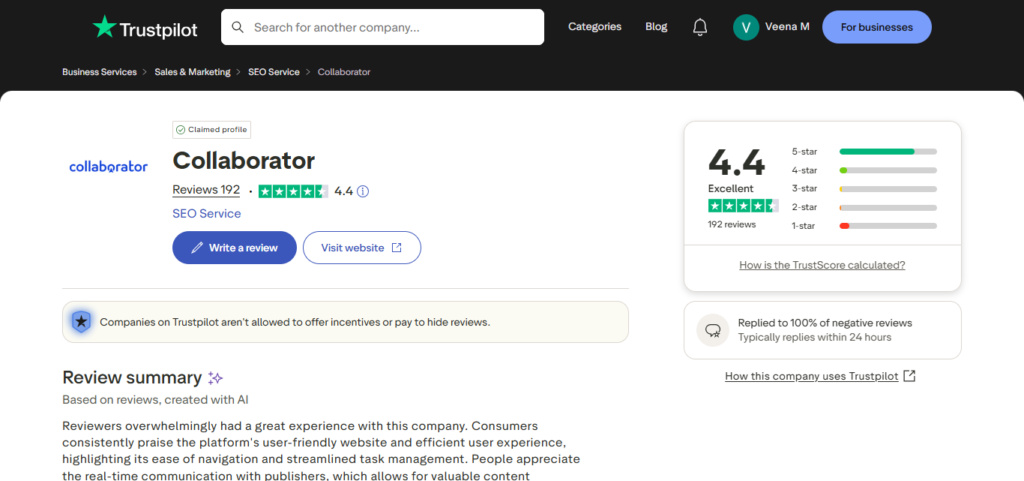Click the For businesses button
The width and height of the screenshot is (1024, 481).
[876, 27]
